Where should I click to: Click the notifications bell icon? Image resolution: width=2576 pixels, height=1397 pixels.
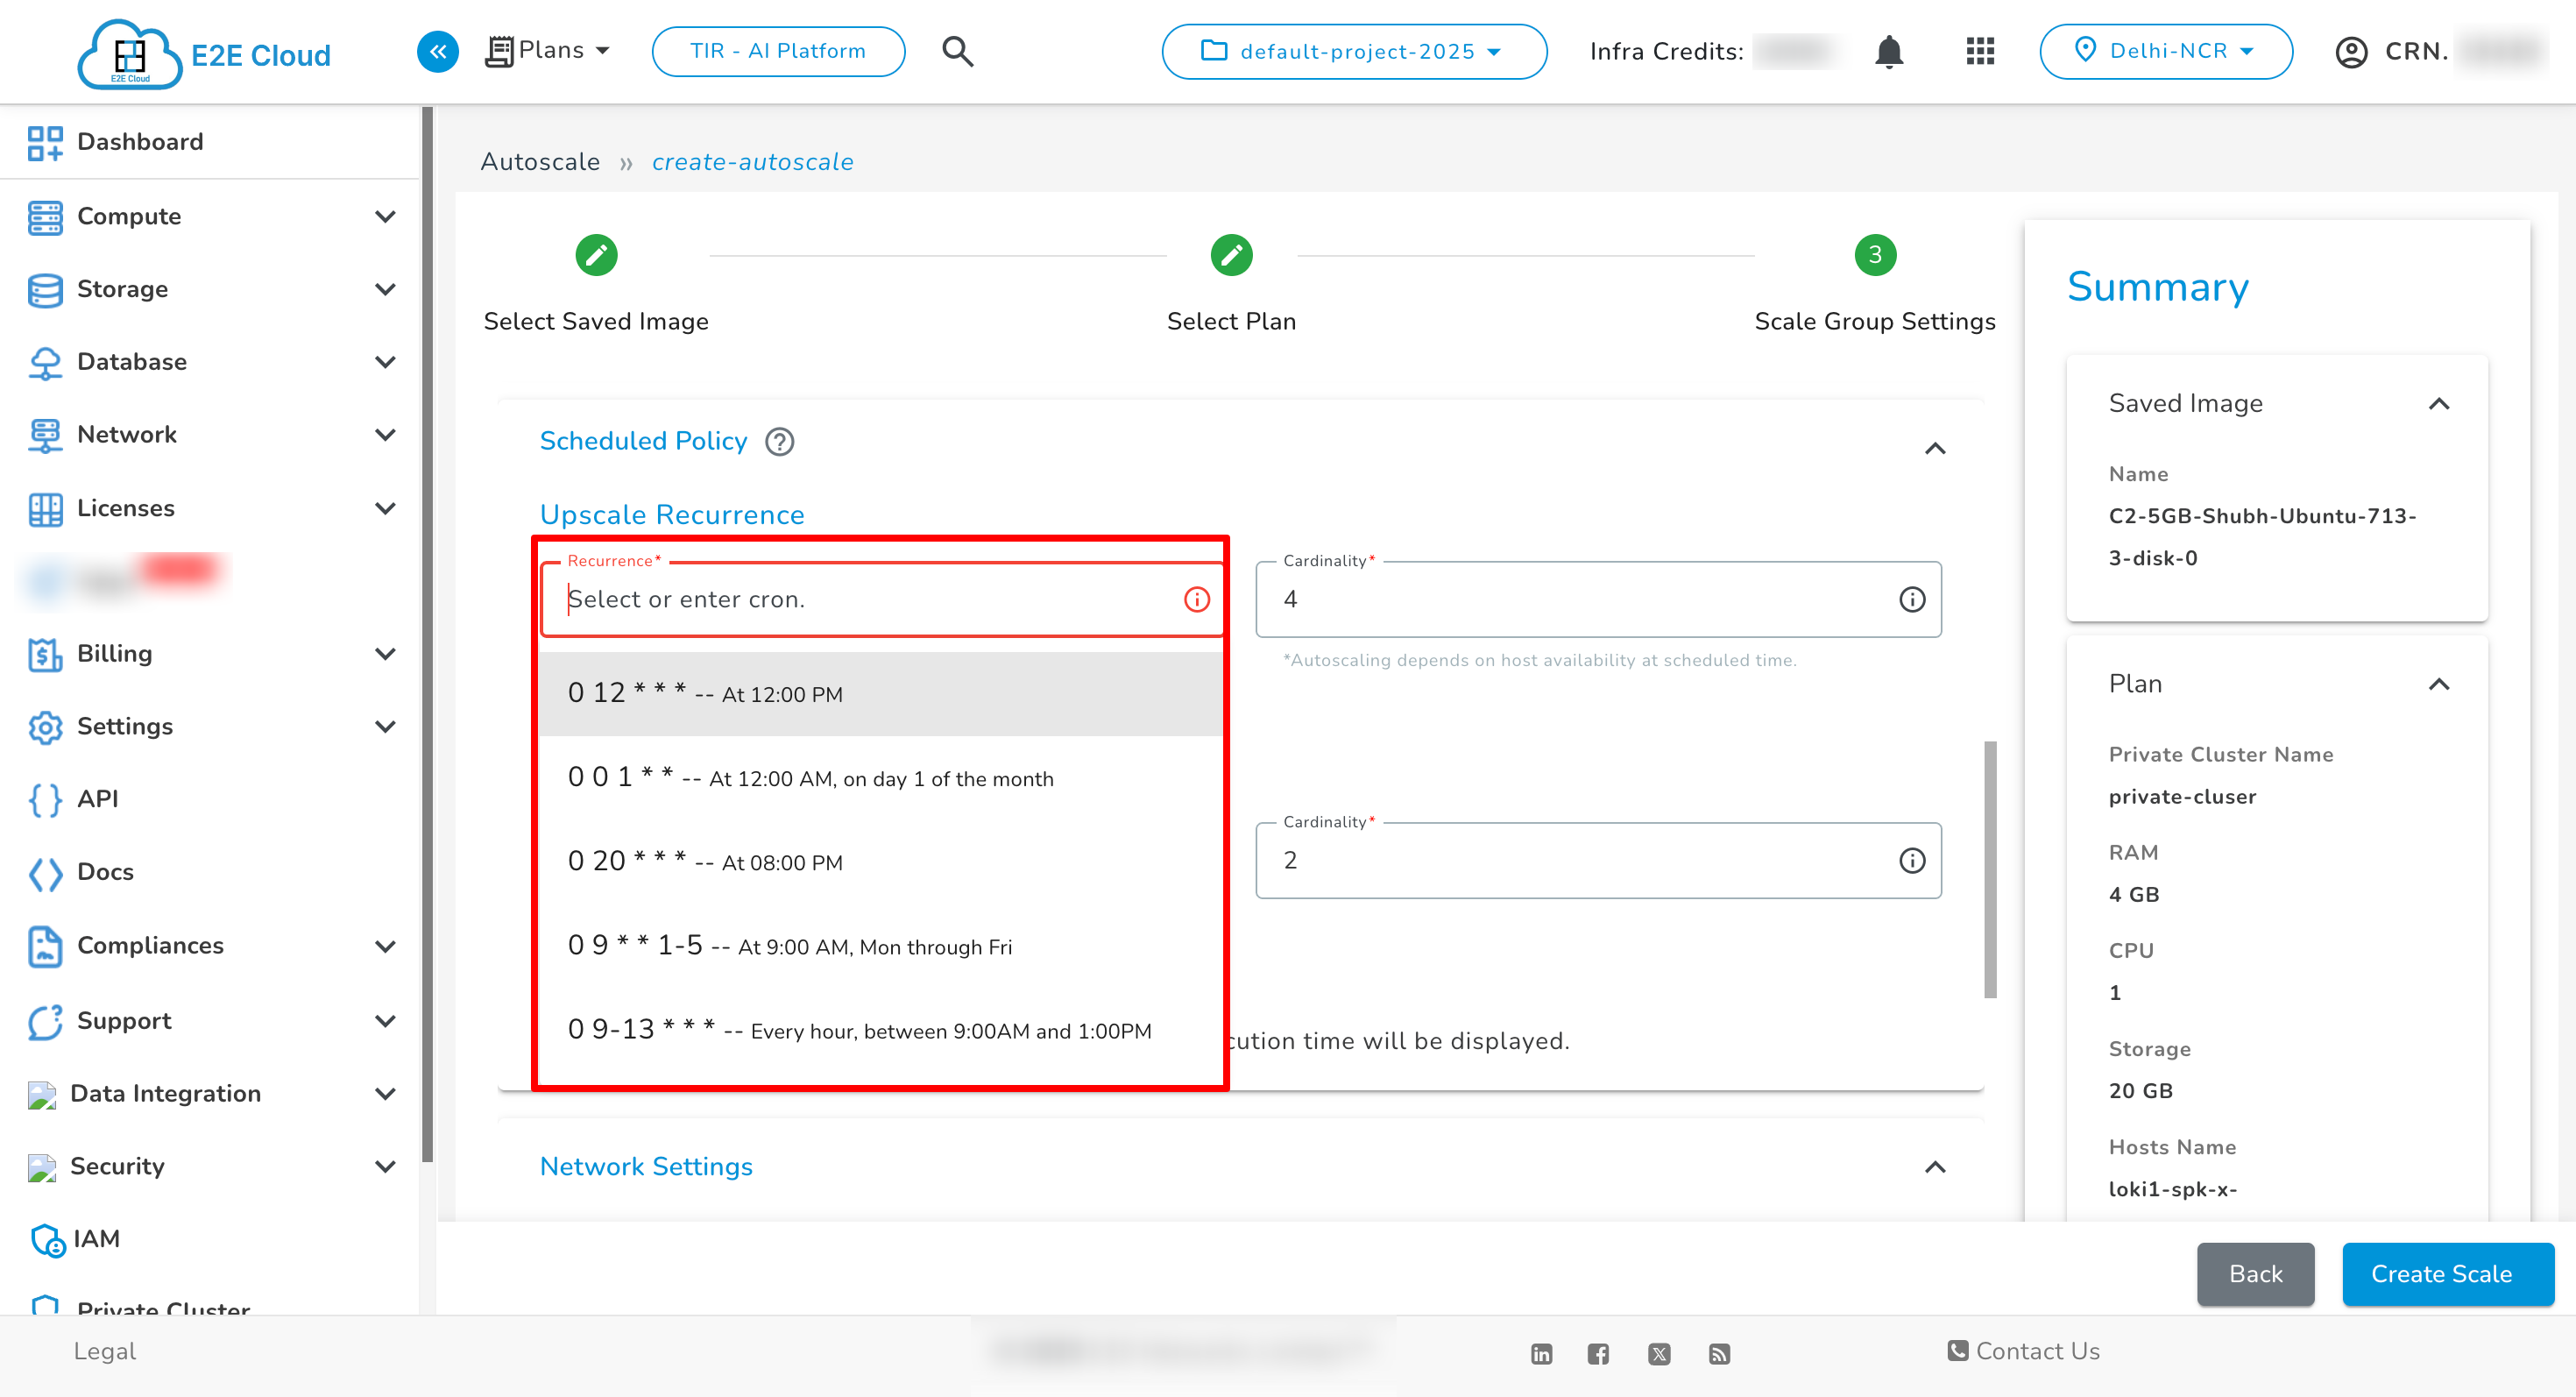1888,51
